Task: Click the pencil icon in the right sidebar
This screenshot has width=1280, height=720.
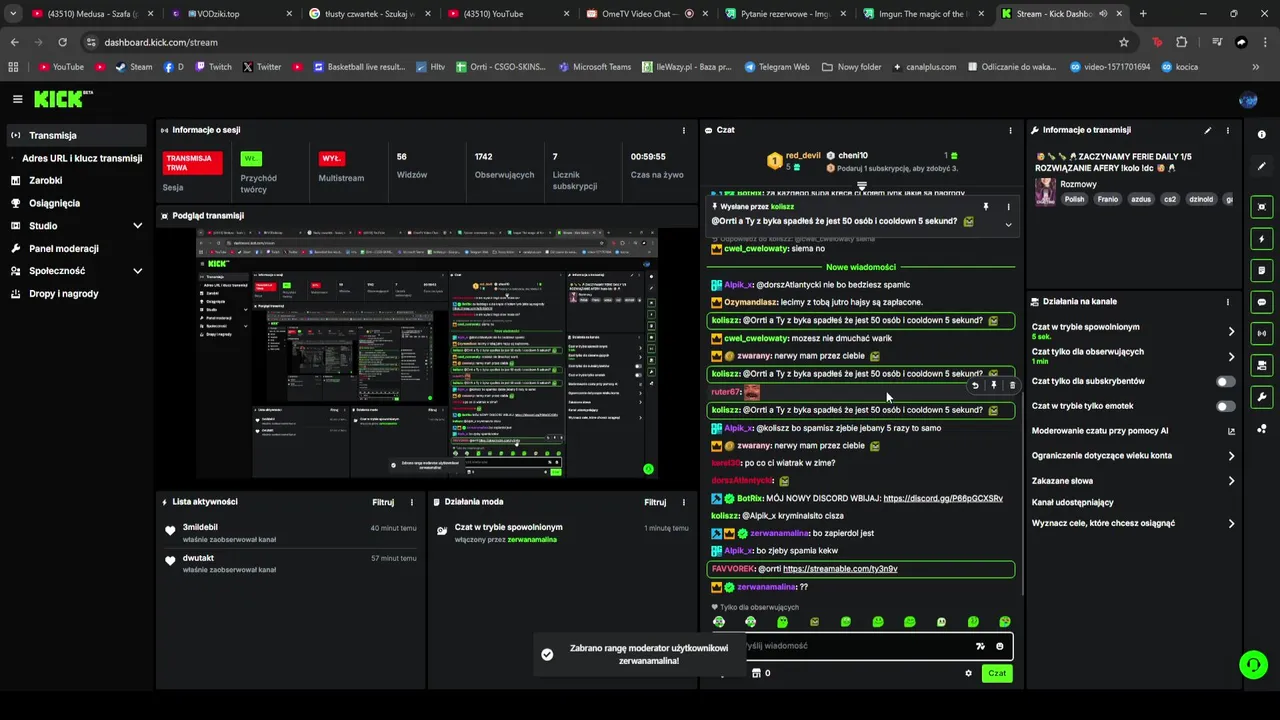Action: point(1262,166)
